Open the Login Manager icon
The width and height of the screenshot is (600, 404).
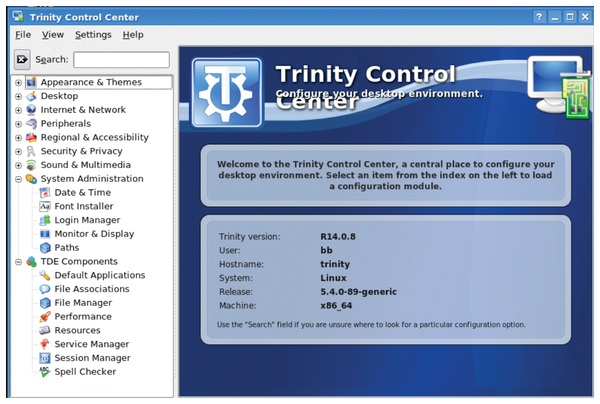pos(45,220)
